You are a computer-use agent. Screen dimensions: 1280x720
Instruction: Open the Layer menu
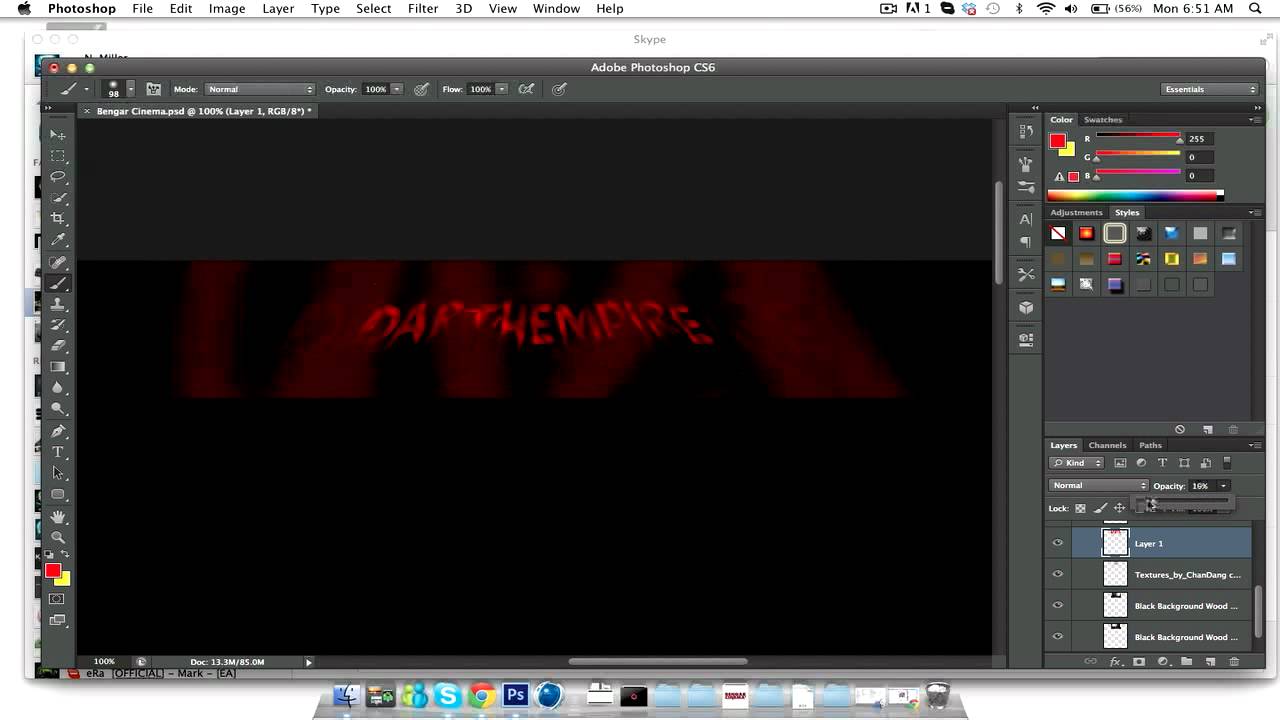tap(278, 9)
